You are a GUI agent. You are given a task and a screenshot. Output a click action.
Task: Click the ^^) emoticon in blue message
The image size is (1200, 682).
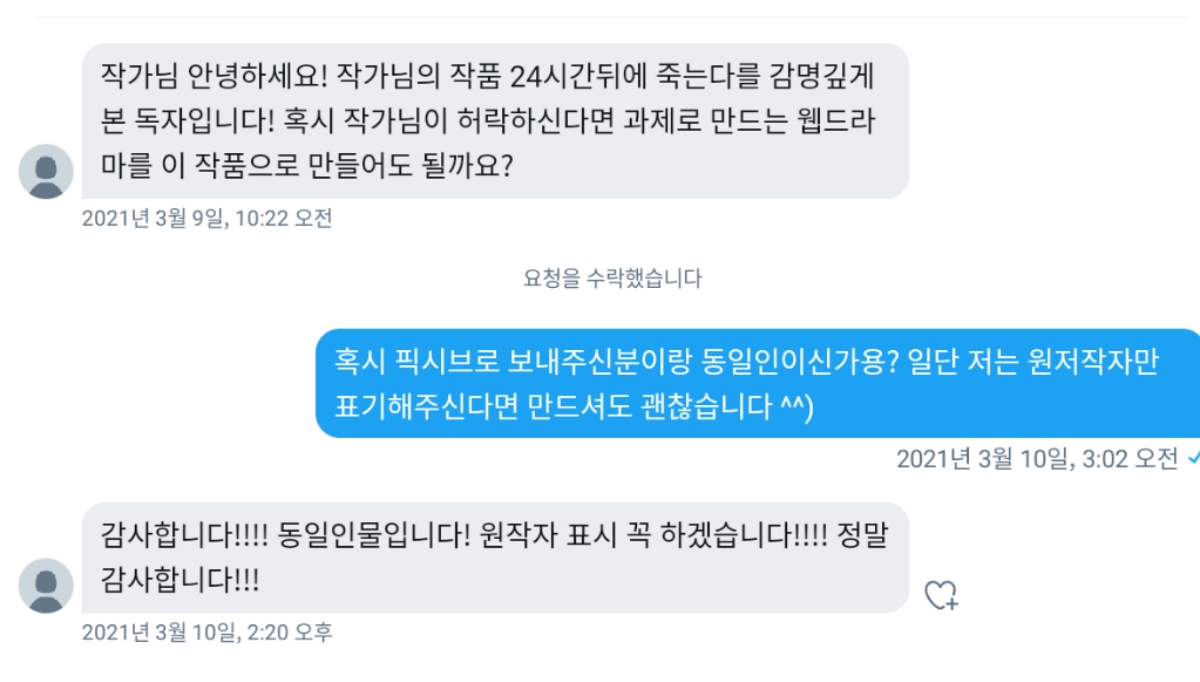[x=797, y=407]
